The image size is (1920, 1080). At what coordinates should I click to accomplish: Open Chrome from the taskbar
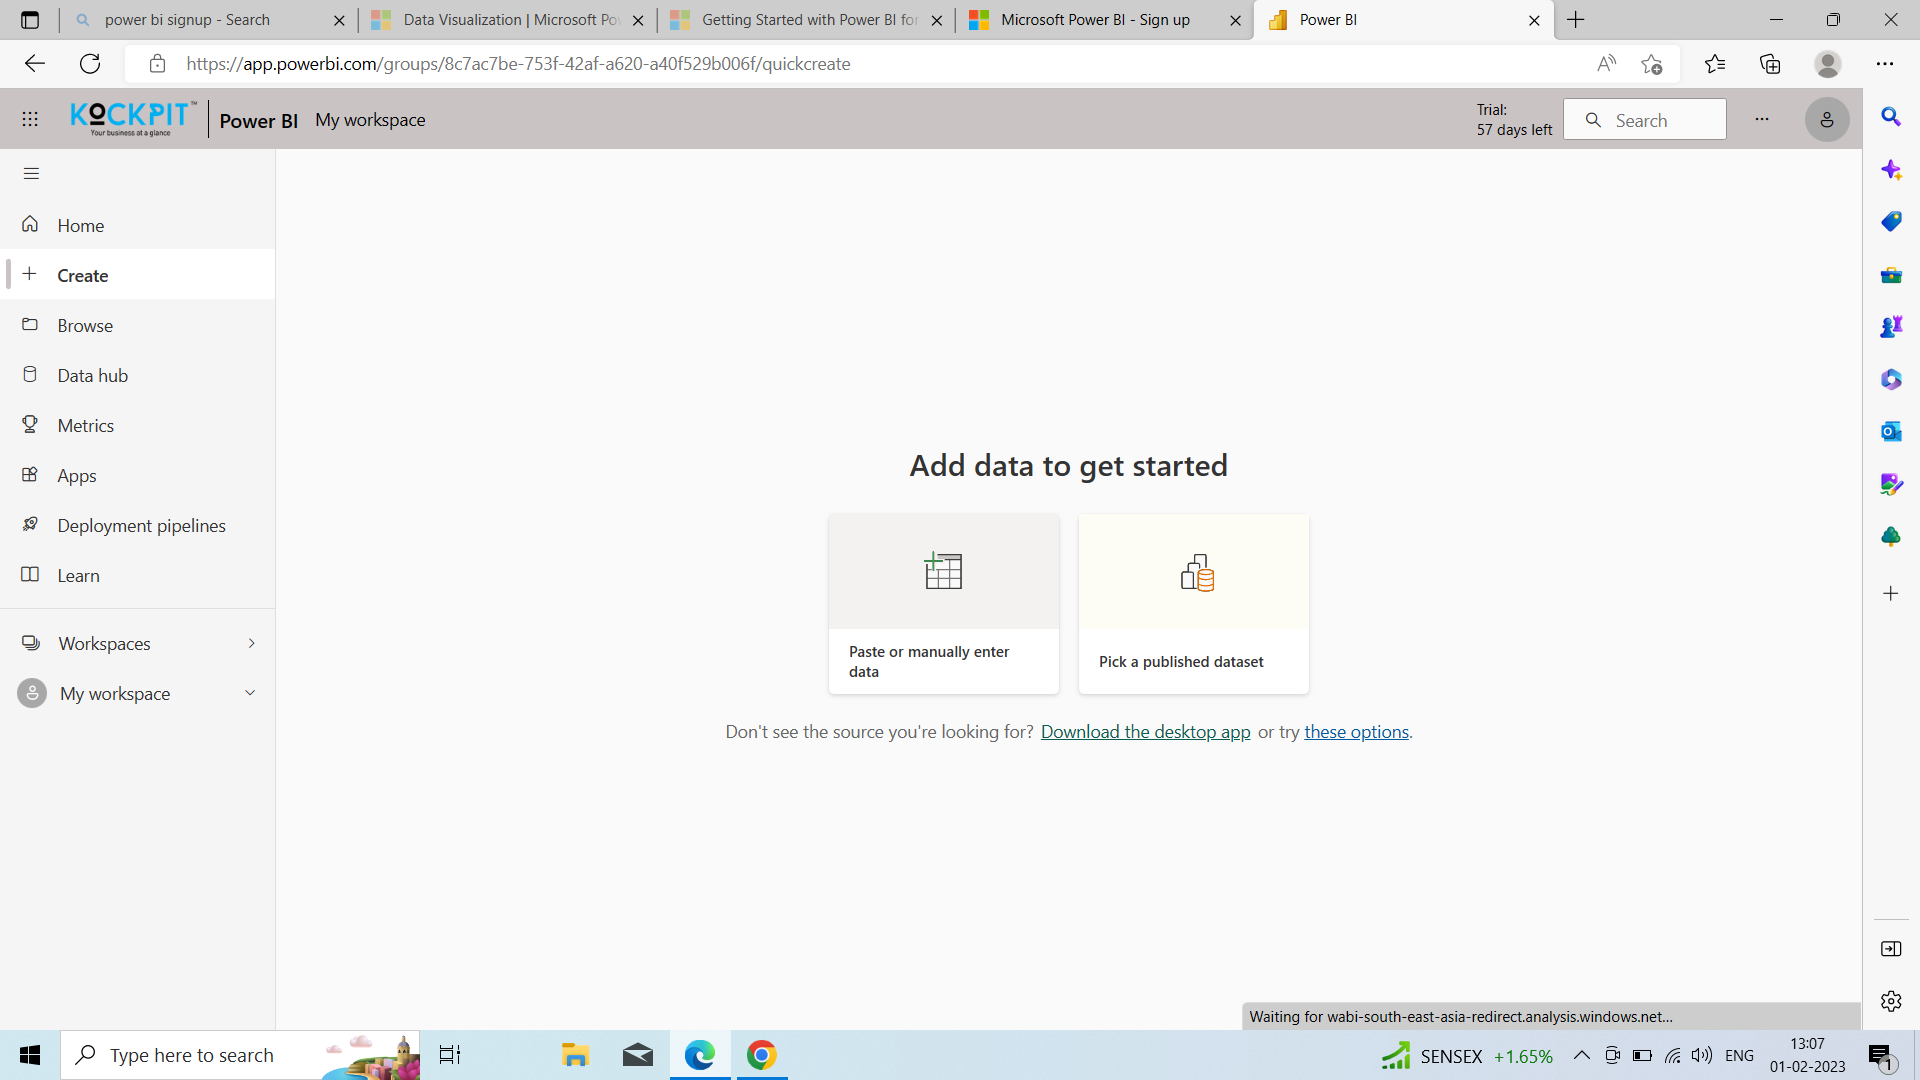point(762,1055)
